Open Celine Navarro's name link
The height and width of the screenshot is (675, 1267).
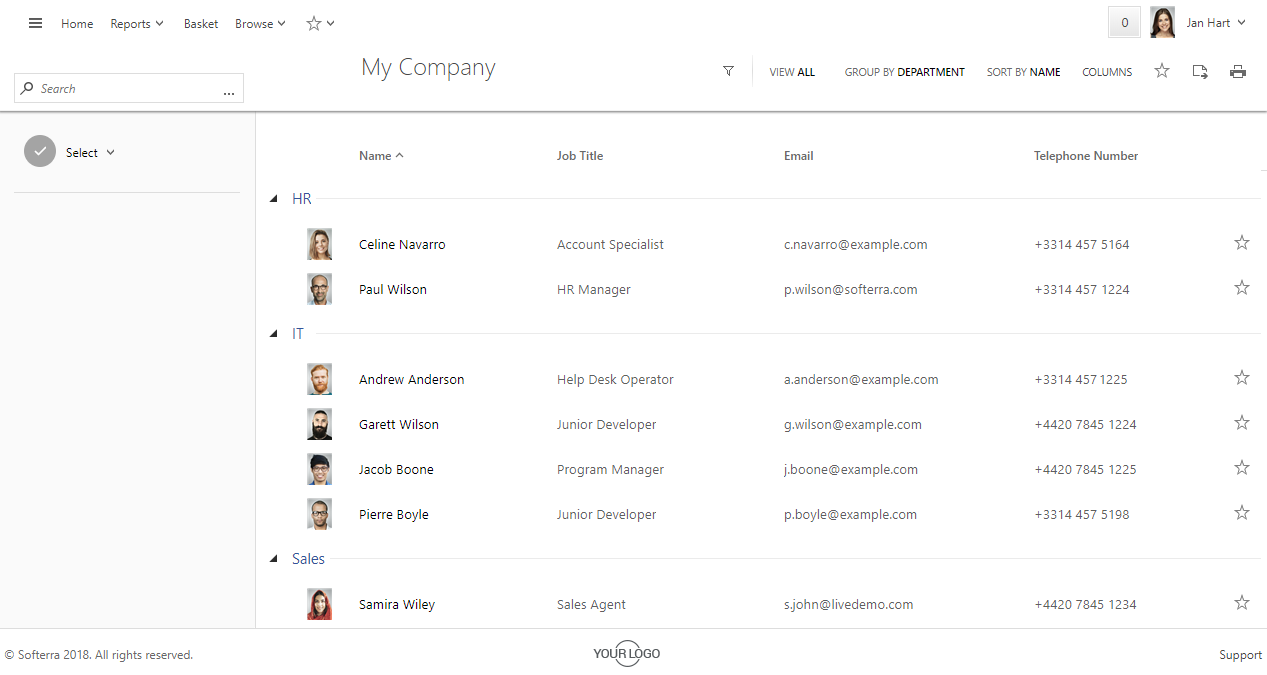(x=402, y=245)
